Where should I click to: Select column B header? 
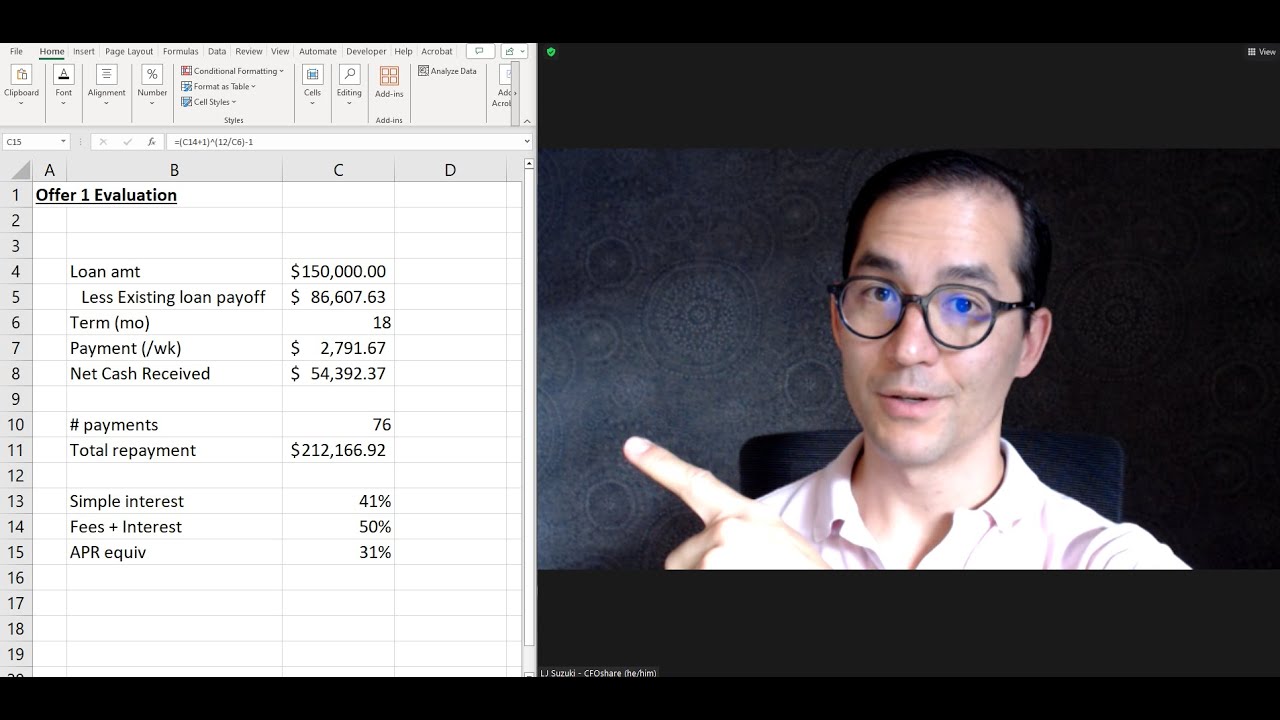click(174, 170)
